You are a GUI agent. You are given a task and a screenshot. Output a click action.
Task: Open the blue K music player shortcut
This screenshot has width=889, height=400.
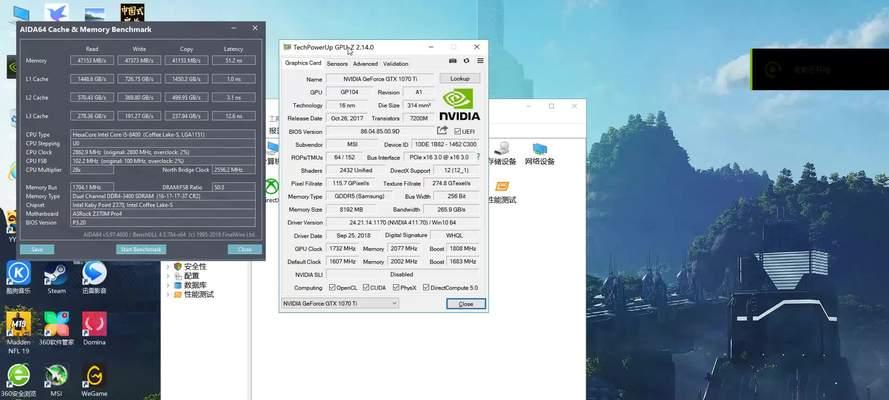pos(19,278)
